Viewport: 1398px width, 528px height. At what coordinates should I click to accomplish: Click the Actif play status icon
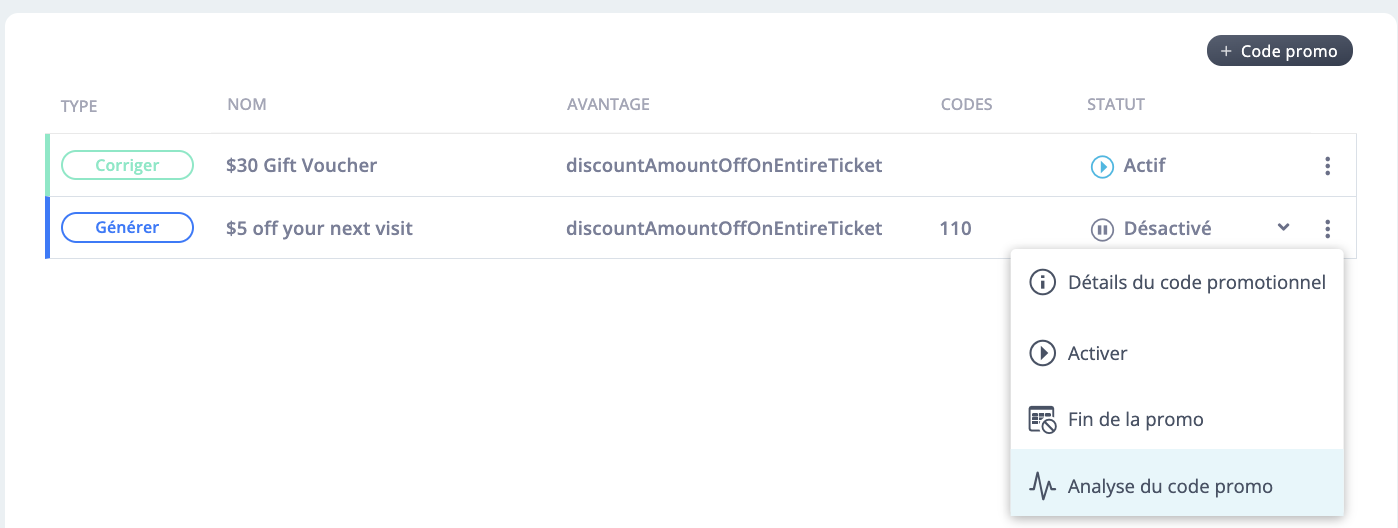pyautogui.click(x=1102, y=167)
